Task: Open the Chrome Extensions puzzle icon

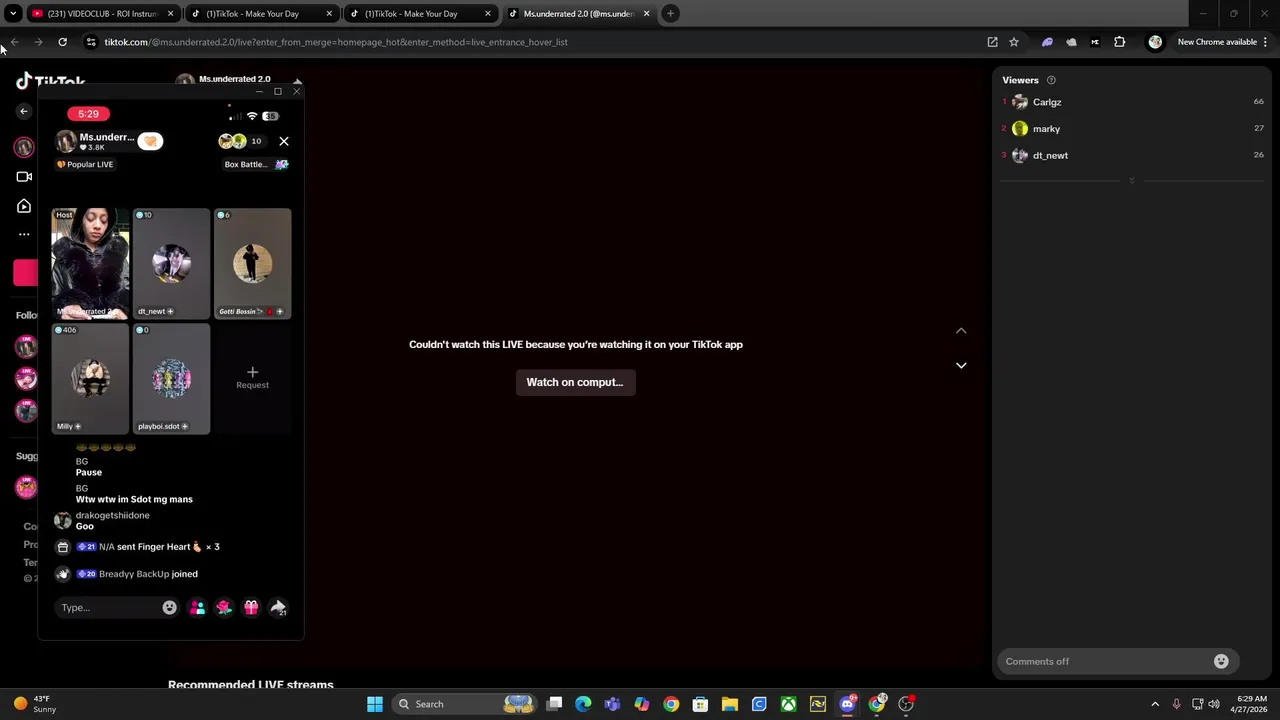Action: tap(1119, 42)
